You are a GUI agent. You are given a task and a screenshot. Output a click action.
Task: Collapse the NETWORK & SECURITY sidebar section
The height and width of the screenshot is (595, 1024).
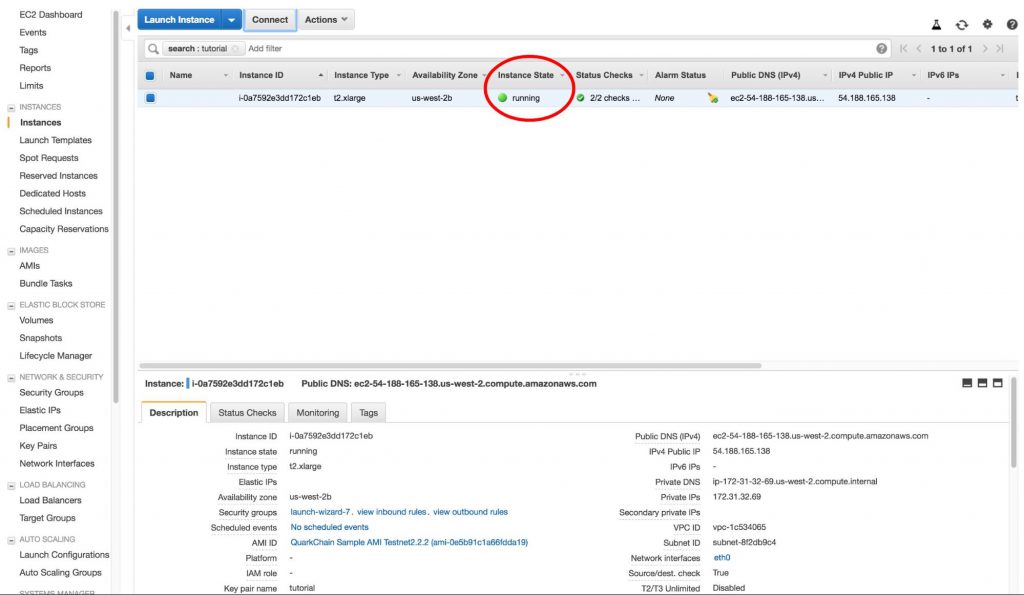point(11,378)
